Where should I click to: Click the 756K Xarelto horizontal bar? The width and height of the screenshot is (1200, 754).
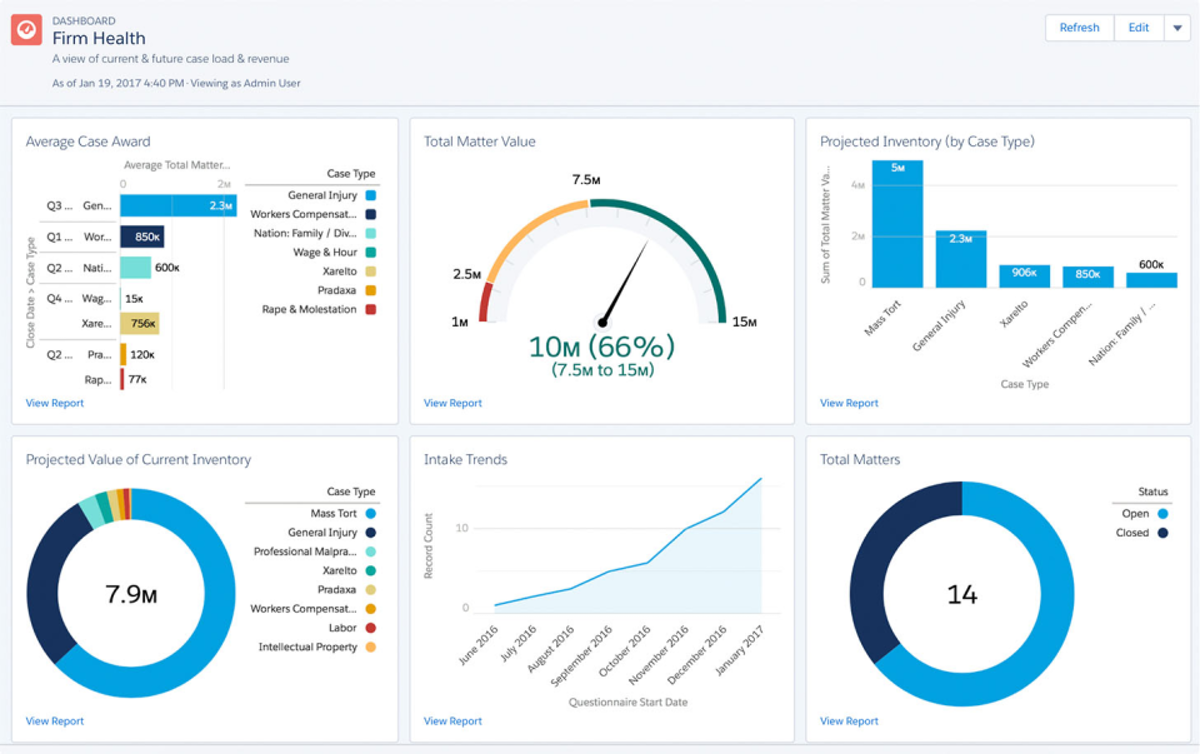[140, 323]
